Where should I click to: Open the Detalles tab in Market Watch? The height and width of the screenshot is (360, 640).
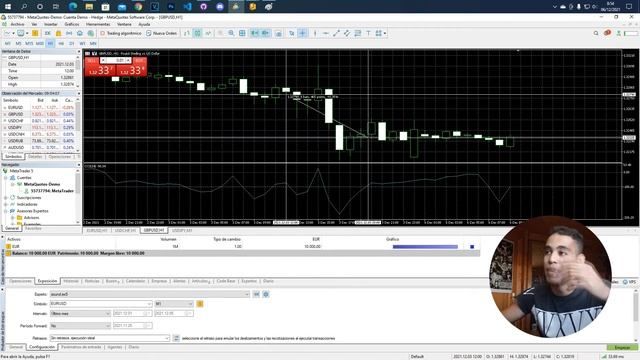click(35, 157)
